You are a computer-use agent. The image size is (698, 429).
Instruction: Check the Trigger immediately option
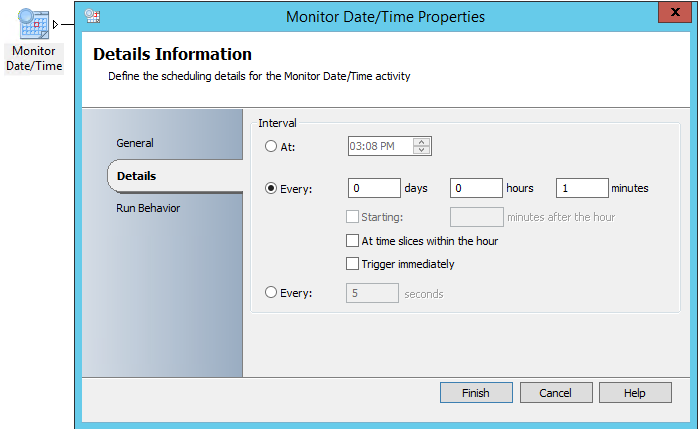point(352,264)
